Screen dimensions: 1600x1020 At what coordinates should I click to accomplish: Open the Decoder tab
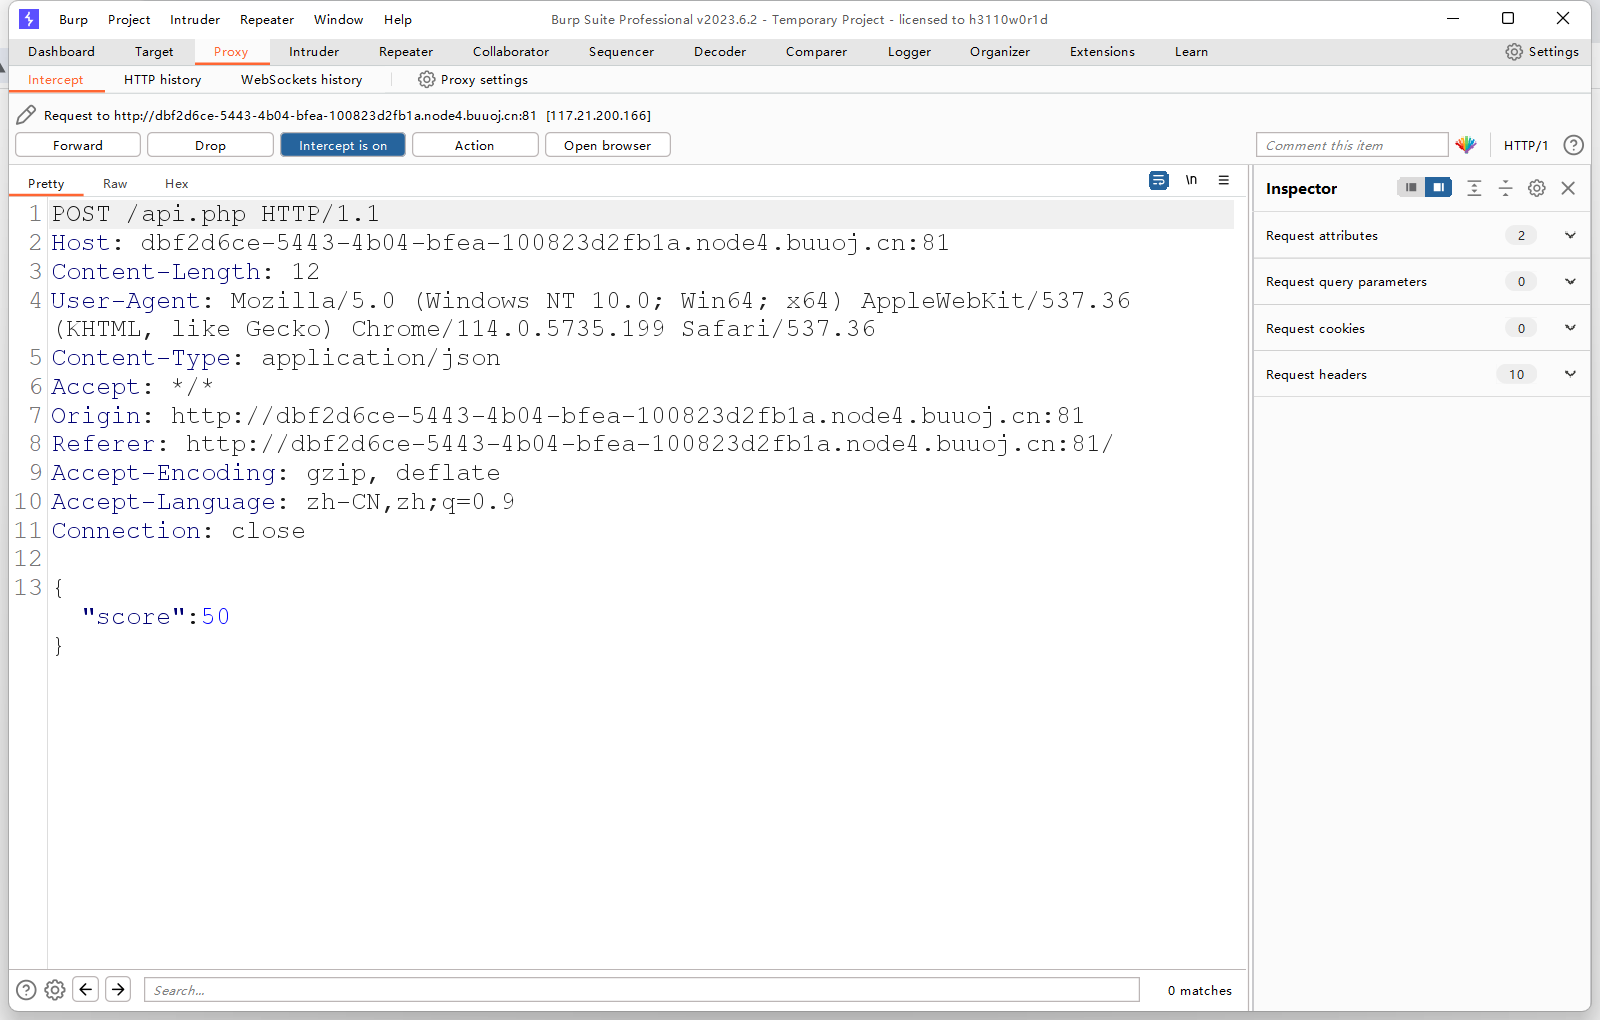(x=720, y=52)
